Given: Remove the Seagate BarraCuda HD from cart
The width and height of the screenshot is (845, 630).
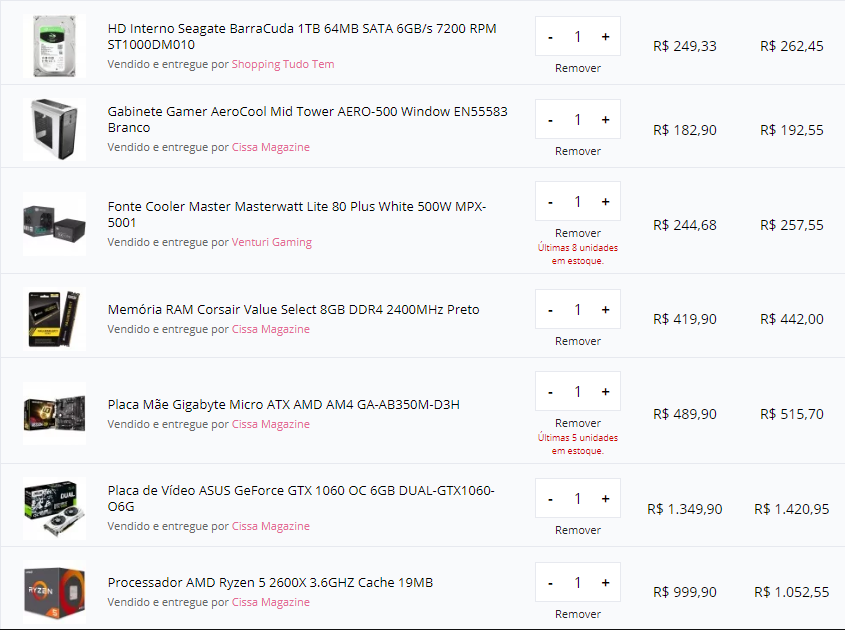Looking at the screenshot, I should click(x=578, y=68).
